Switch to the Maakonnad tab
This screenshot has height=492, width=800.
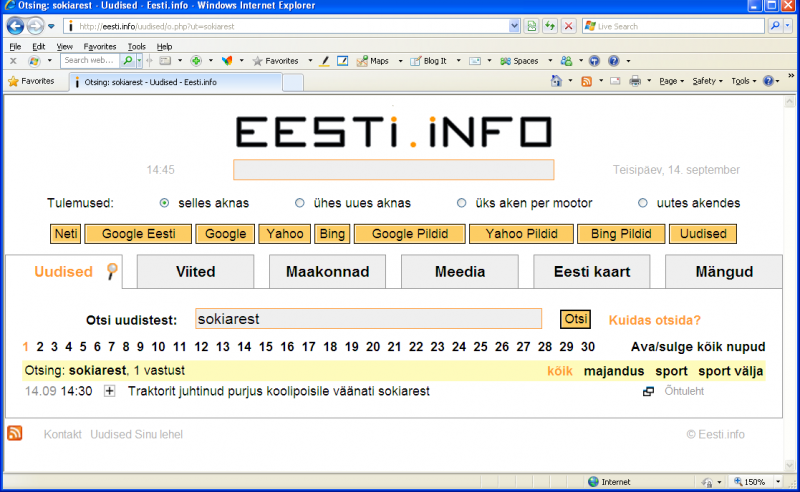click(328, 272)
